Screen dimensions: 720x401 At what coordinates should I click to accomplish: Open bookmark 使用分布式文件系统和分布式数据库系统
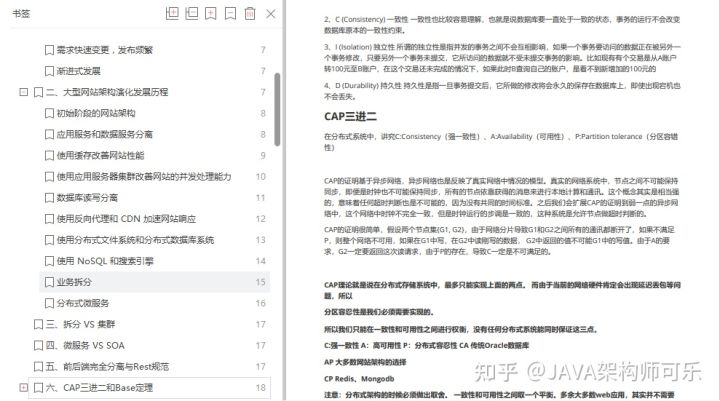(x=135, y=240)
